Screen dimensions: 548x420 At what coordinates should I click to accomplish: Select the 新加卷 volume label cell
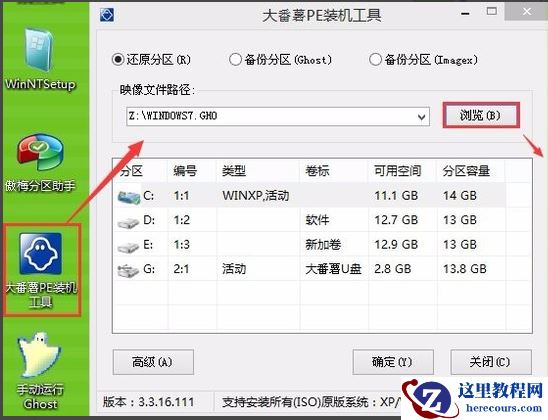click(323, 245)
